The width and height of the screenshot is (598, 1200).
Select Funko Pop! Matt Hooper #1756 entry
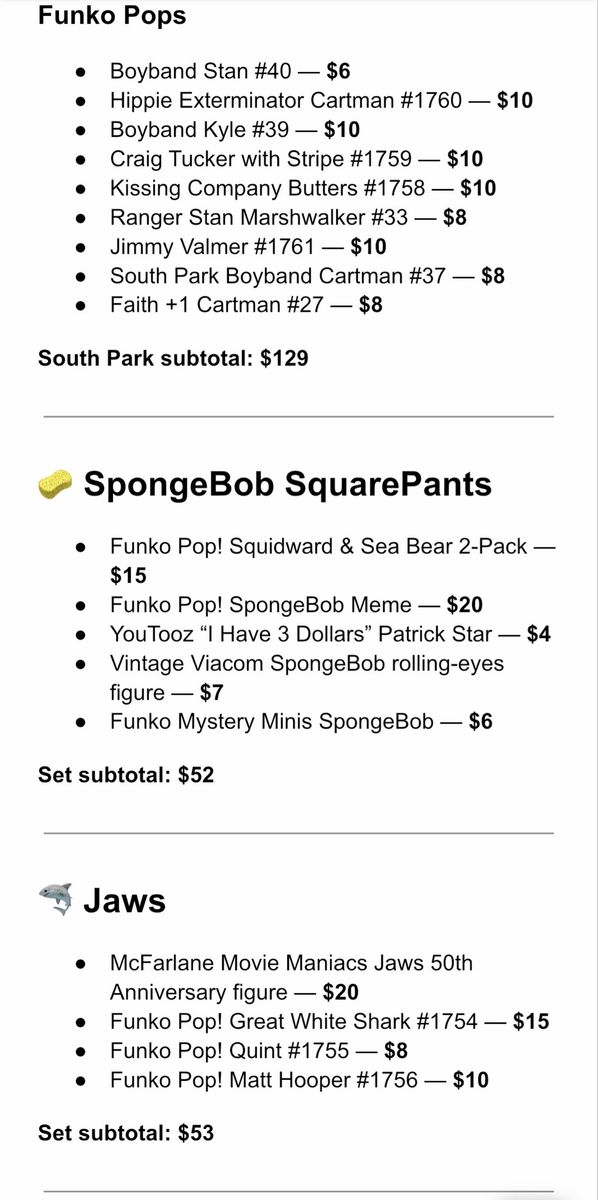299,1079
